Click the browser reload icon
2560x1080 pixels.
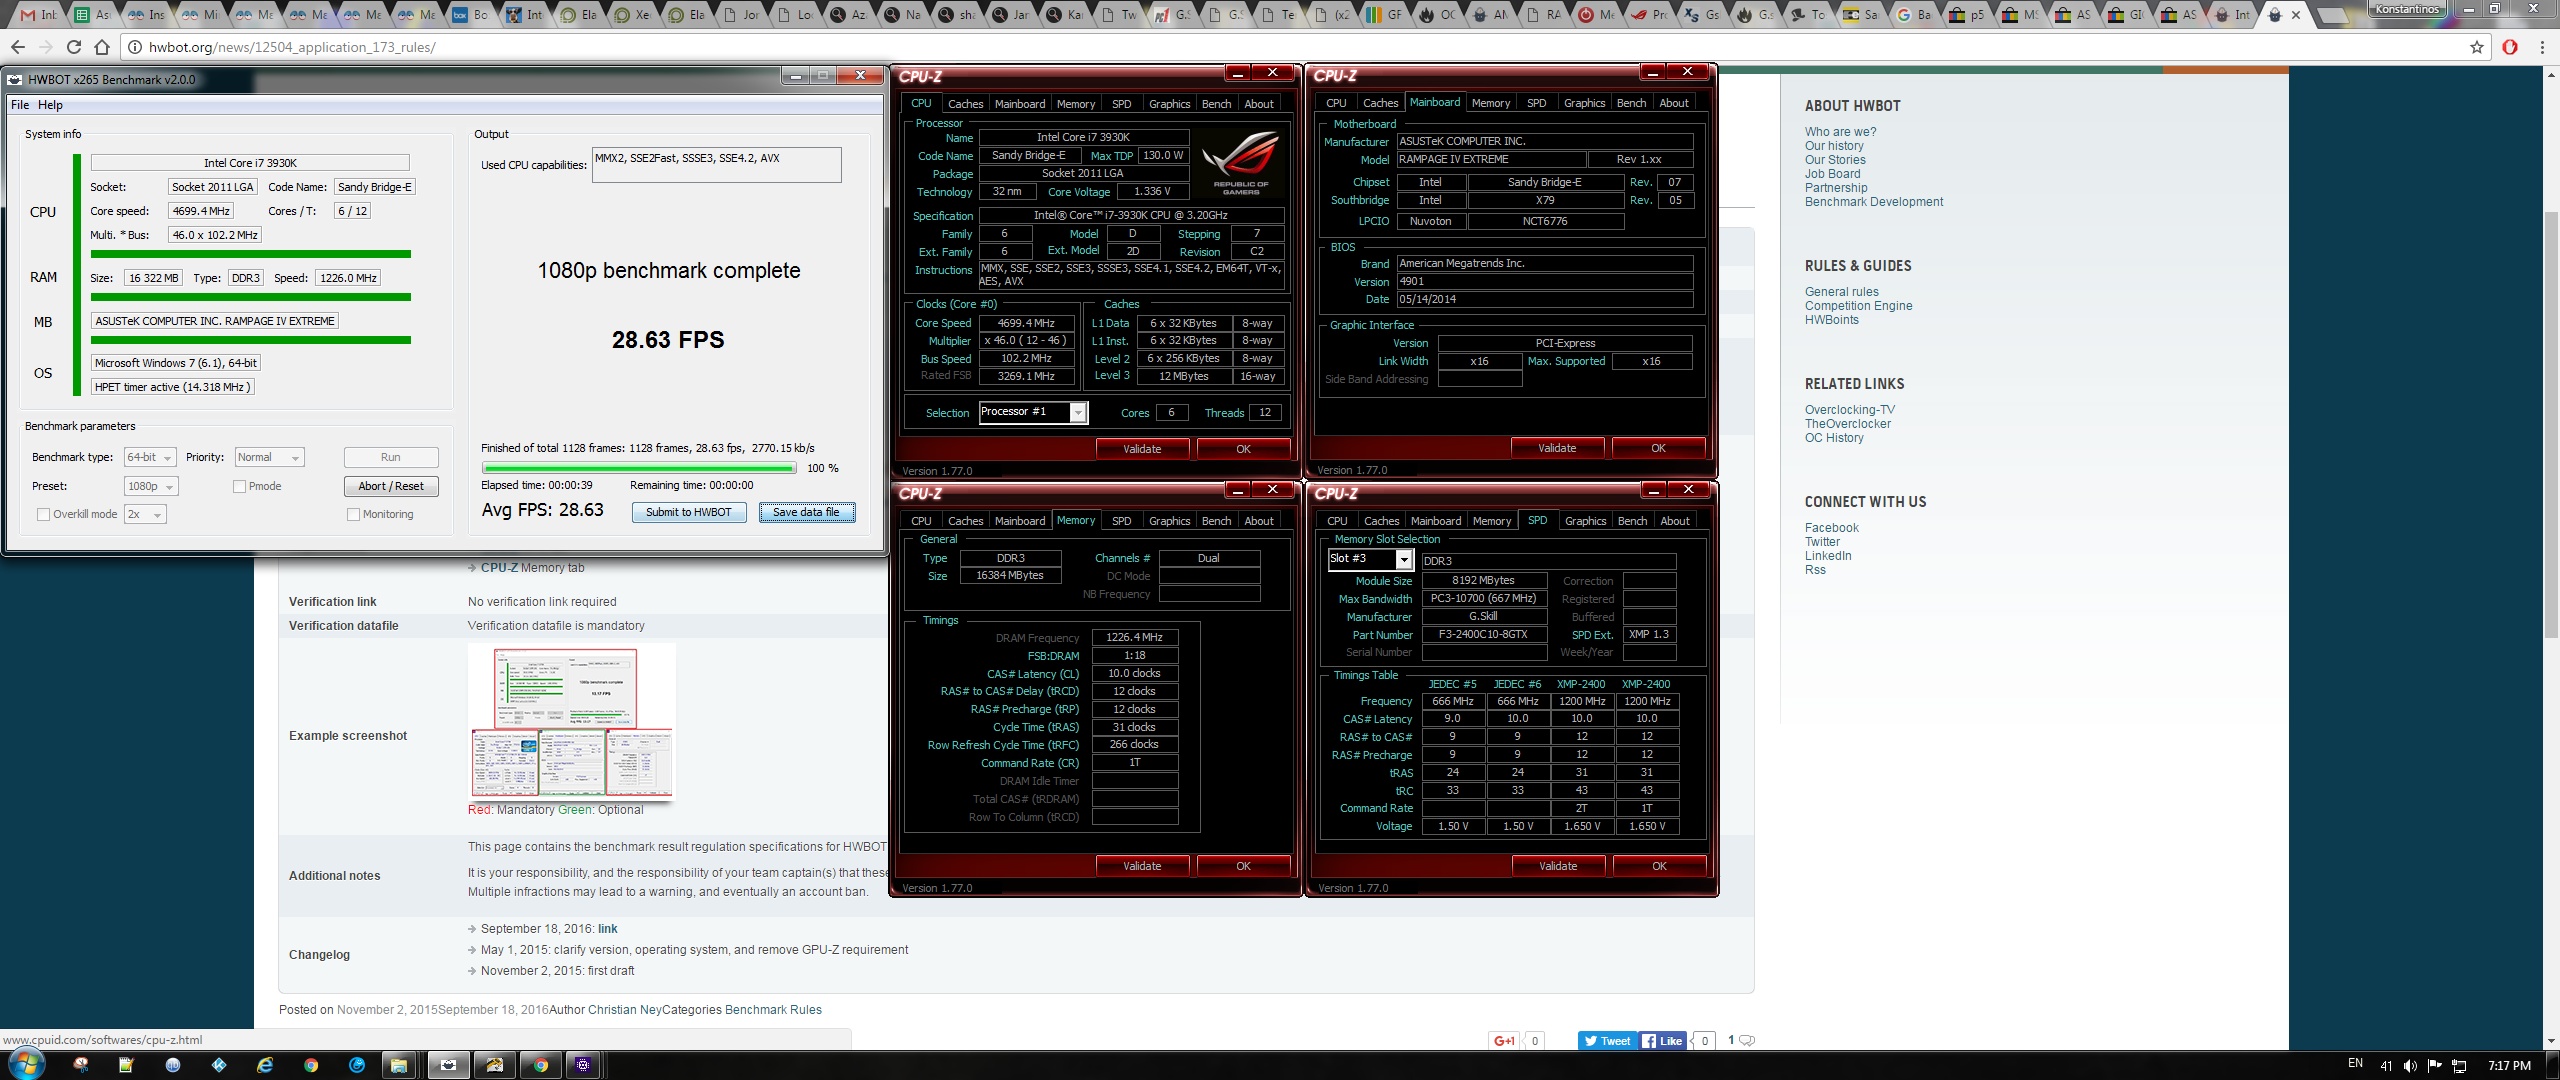(x=74, y=47)
